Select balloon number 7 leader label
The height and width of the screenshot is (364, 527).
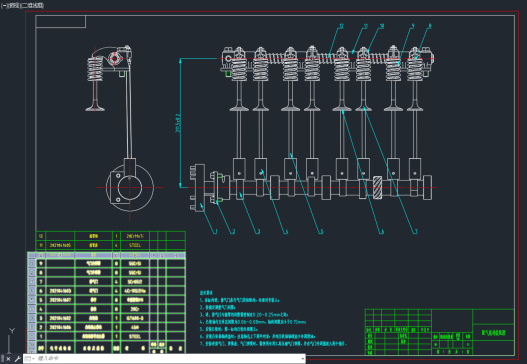[416, 232]
